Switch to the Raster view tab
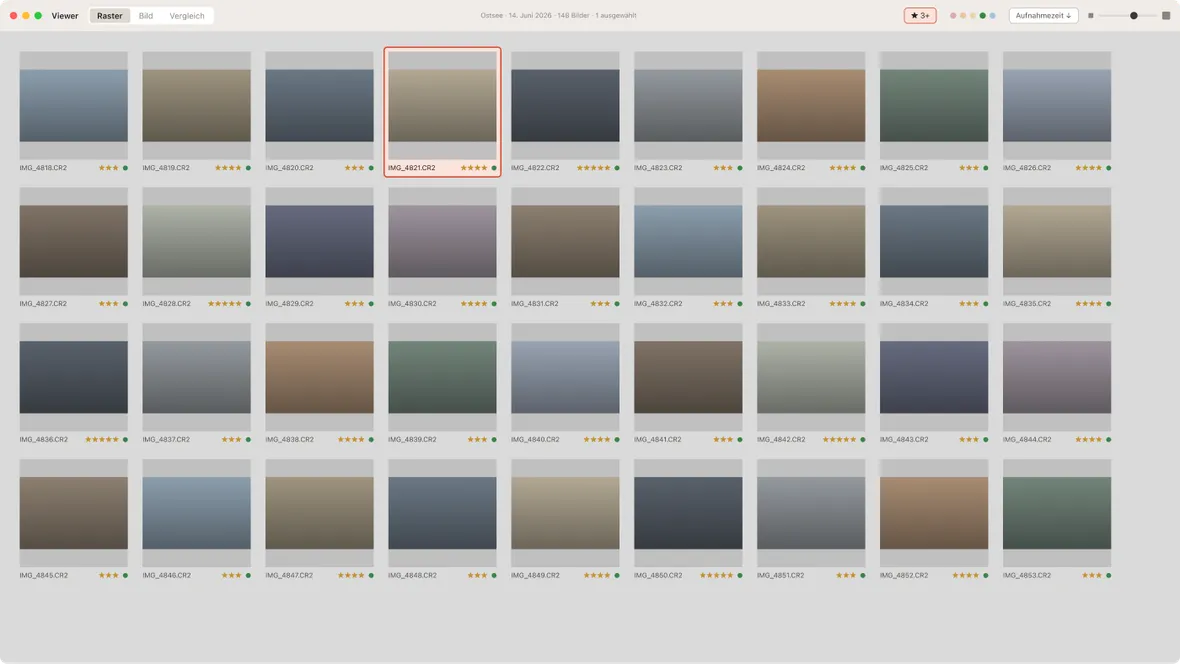The image size is (1180, 664). [x=110, y=16]
